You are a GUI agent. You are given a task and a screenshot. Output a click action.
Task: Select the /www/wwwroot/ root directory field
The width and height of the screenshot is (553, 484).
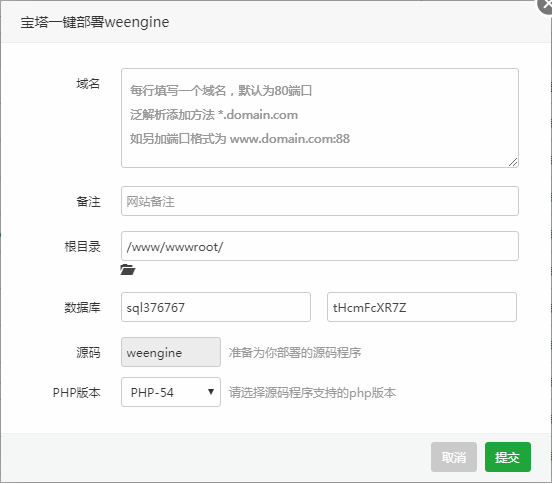320,246
